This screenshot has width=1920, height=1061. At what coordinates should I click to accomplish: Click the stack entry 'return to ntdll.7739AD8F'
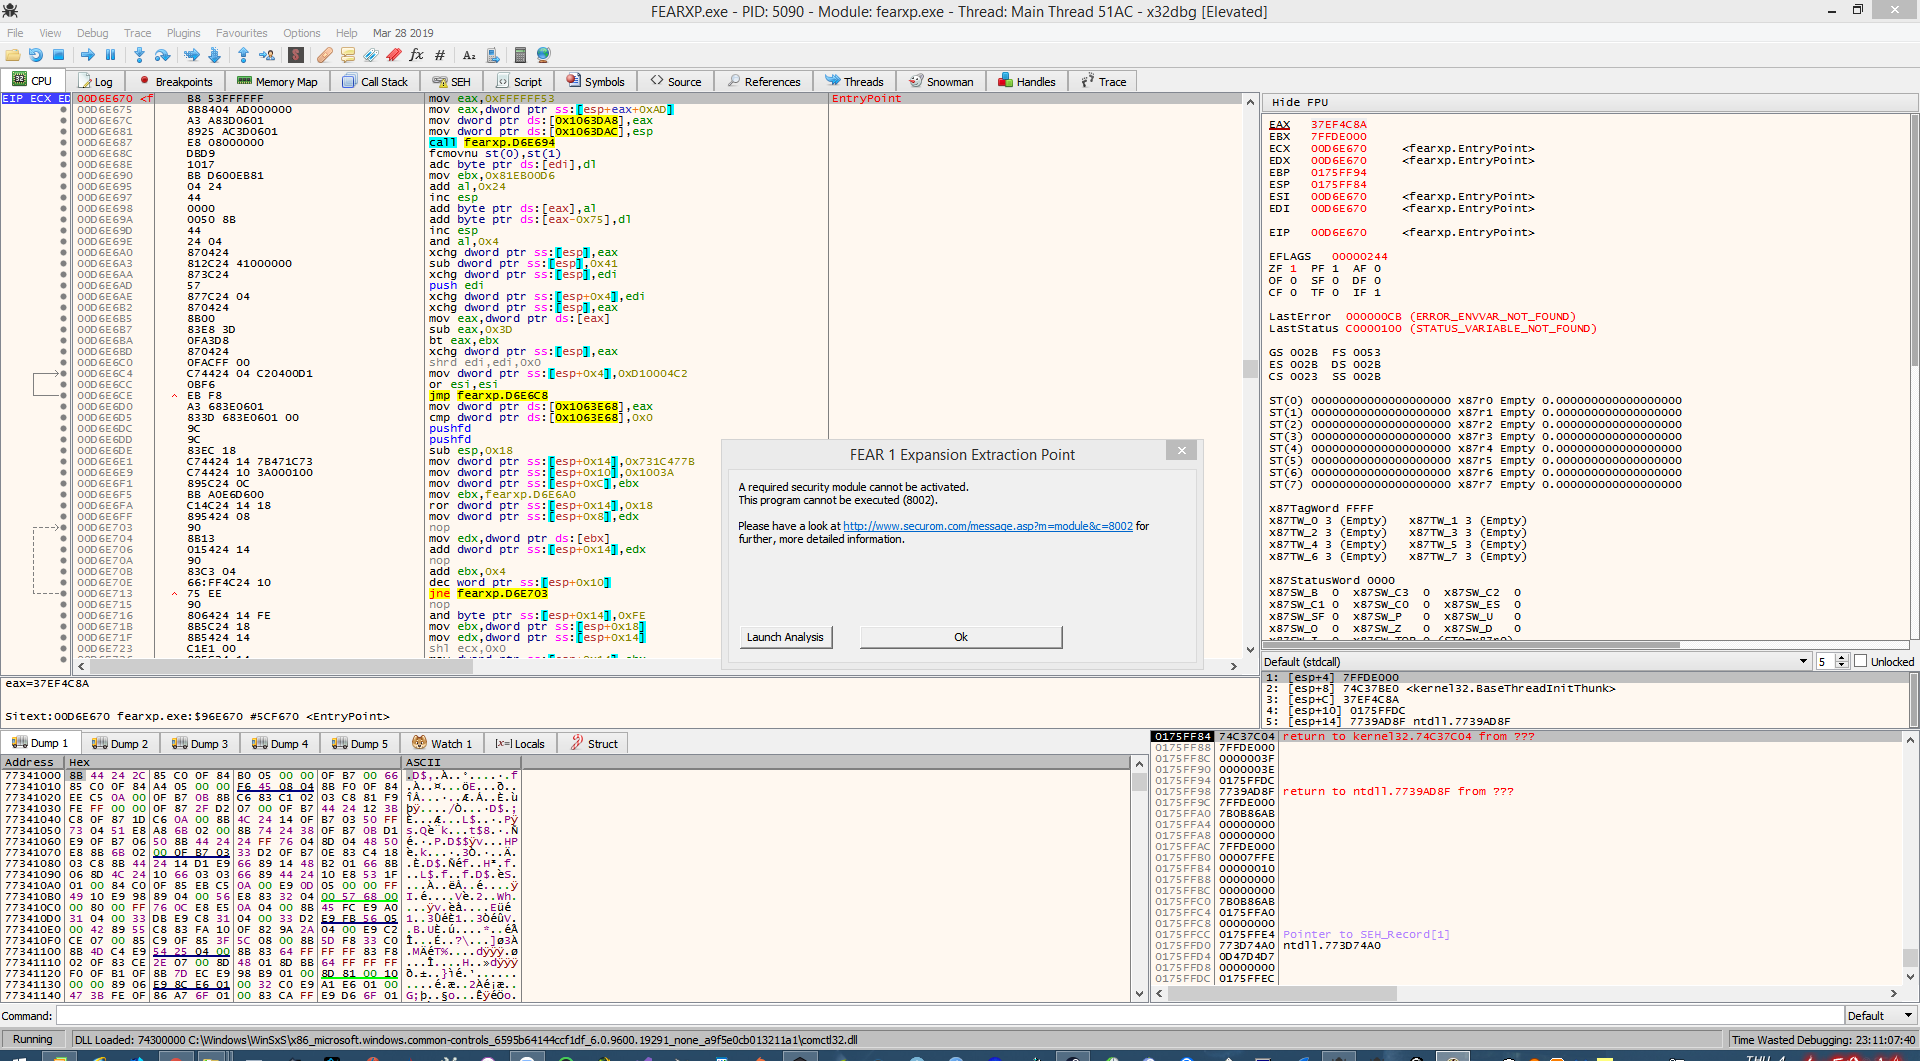[1398, 792]
